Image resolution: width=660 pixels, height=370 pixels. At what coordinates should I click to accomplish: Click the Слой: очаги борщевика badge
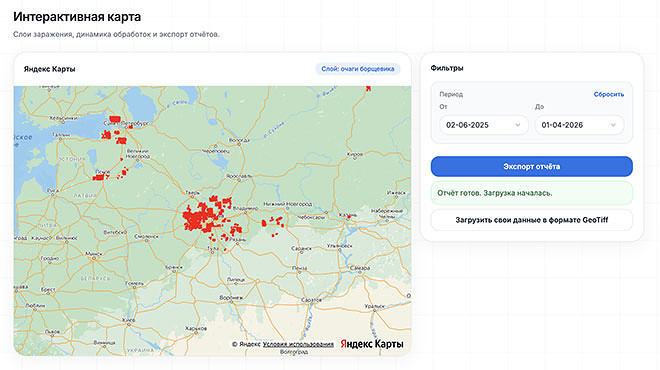pyautogui.click(x=358, y=69)
